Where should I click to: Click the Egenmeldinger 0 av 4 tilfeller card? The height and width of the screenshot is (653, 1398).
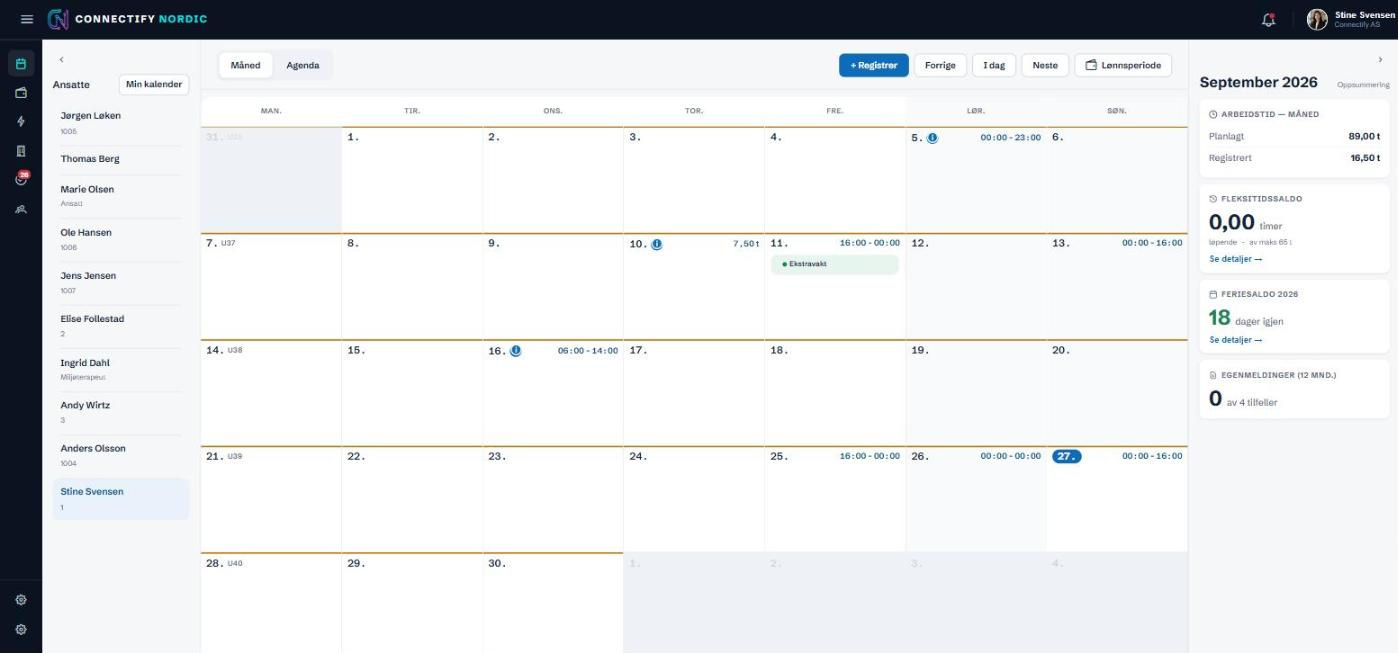point(1294,389)
